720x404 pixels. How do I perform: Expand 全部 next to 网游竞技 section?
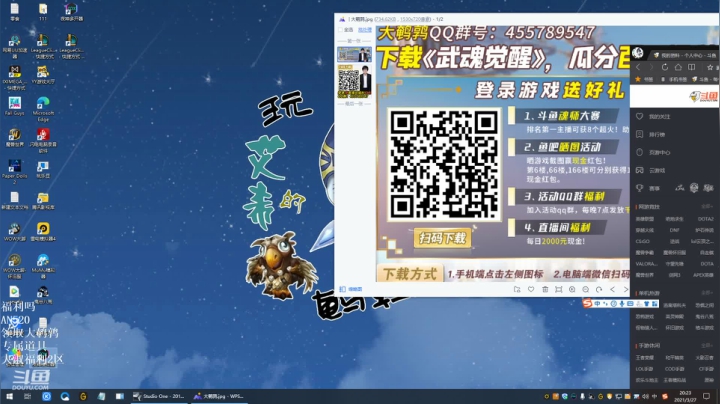tap(707, 207)
